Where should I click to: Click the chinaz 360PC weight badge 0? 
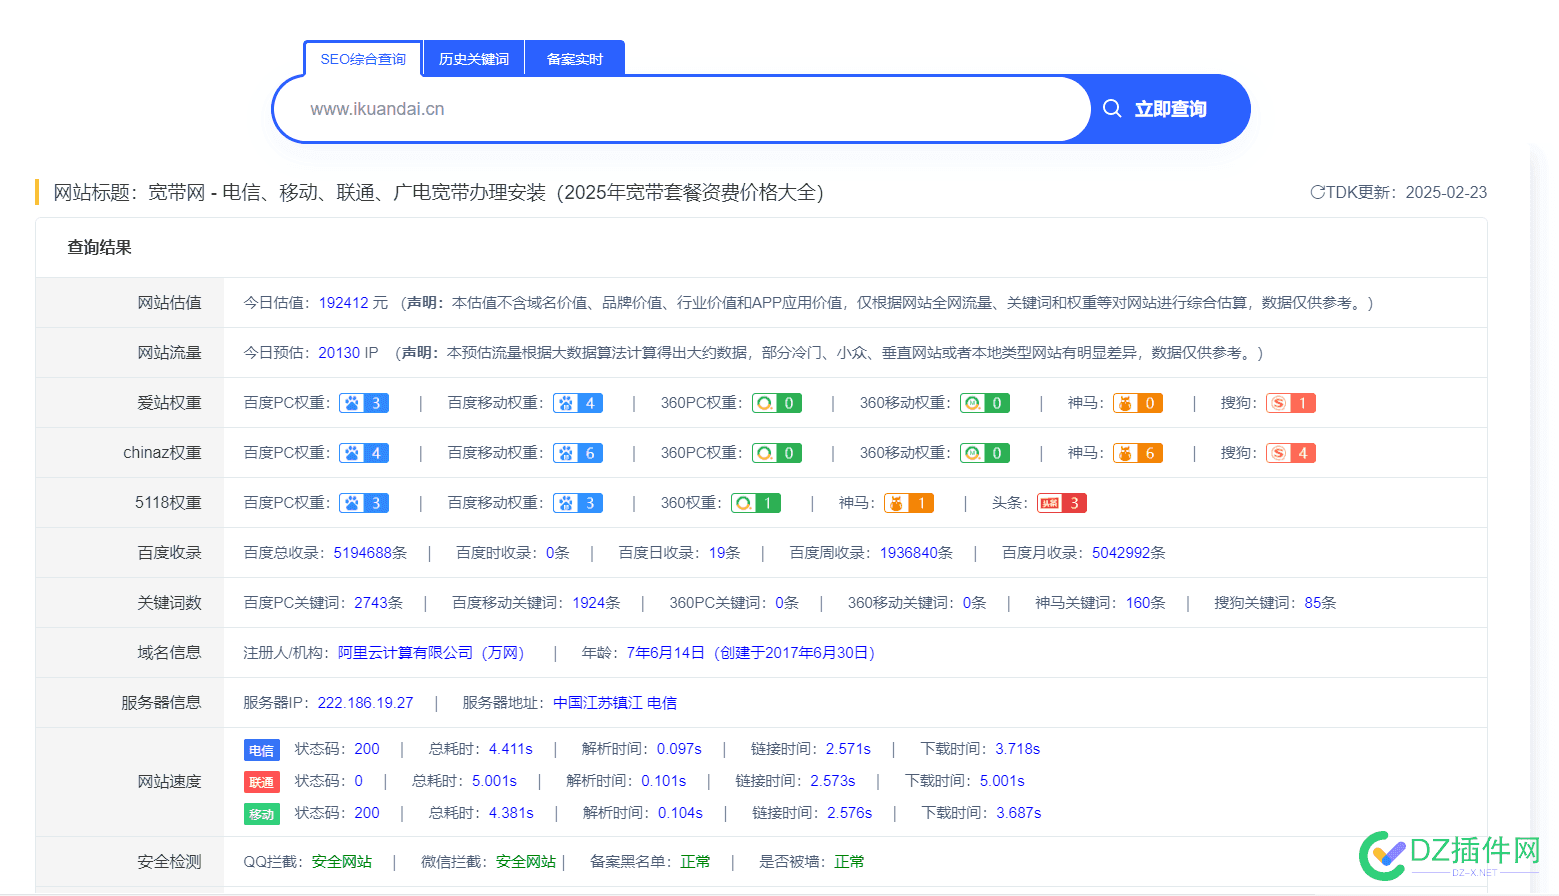coord(777,453)
